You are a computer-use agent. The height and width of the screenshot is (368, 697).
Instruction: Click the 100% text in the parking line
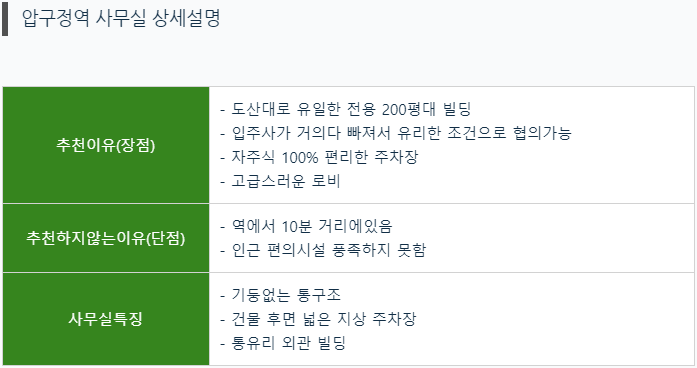click(300, 157)
